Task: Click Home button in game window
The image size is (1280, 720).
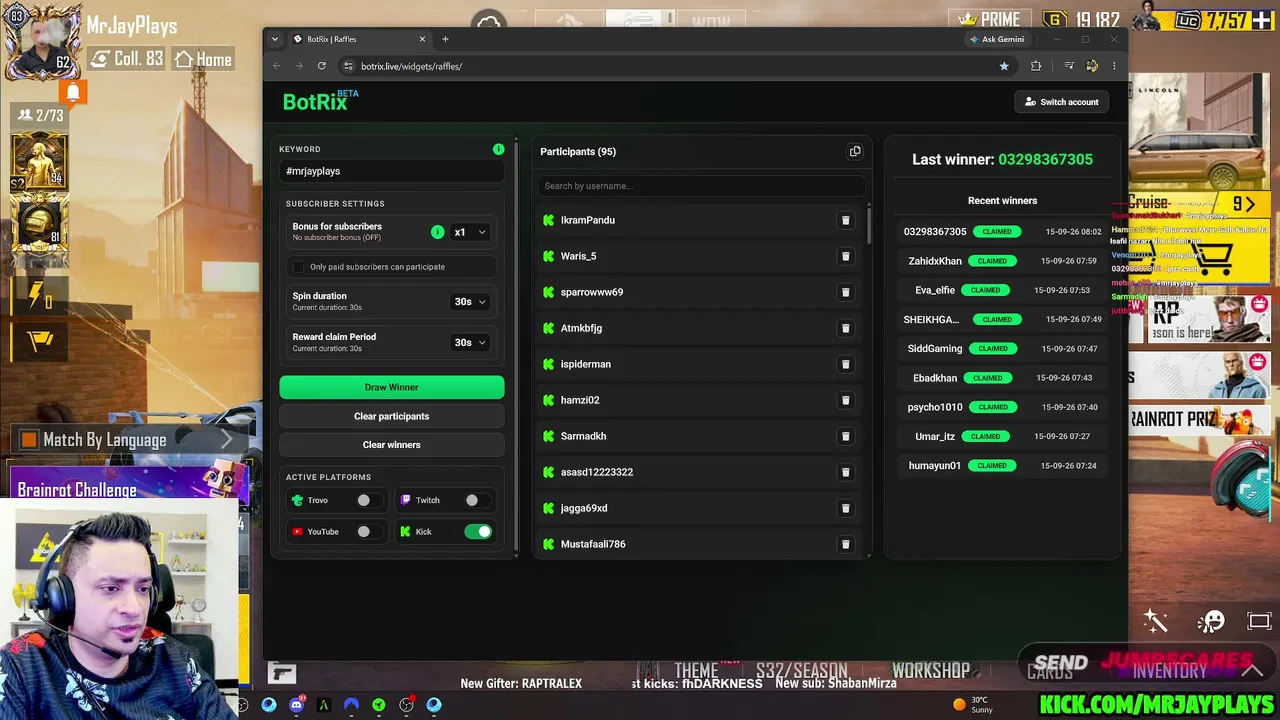Action: [x=203, y=60]
